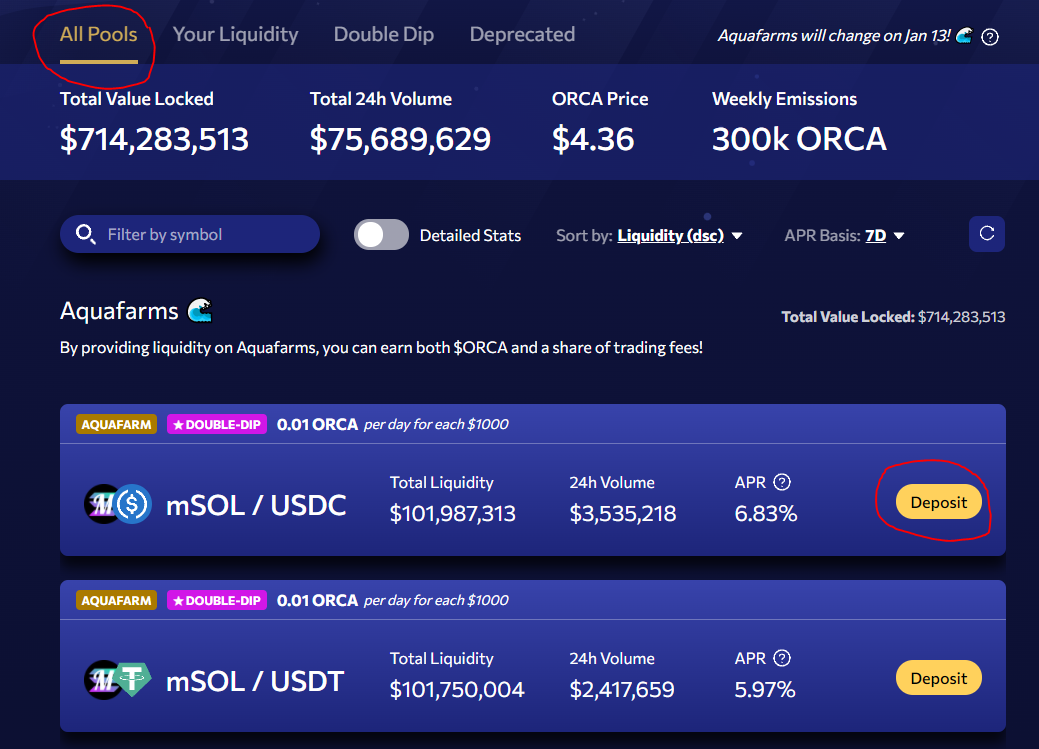1039x749 pixels.
Task: Open the Deprecated tab
Action: (522, 34)
